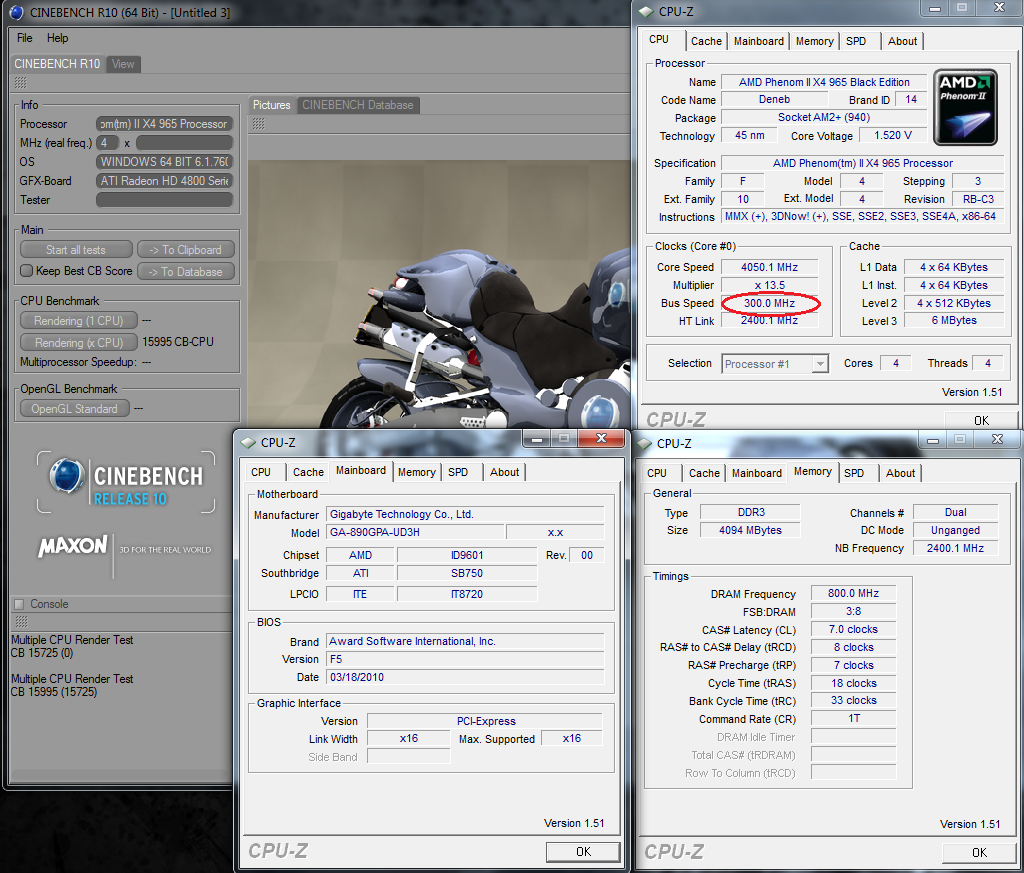Click the empty Tester name field

pyautogui.click(x=164, y=200)
